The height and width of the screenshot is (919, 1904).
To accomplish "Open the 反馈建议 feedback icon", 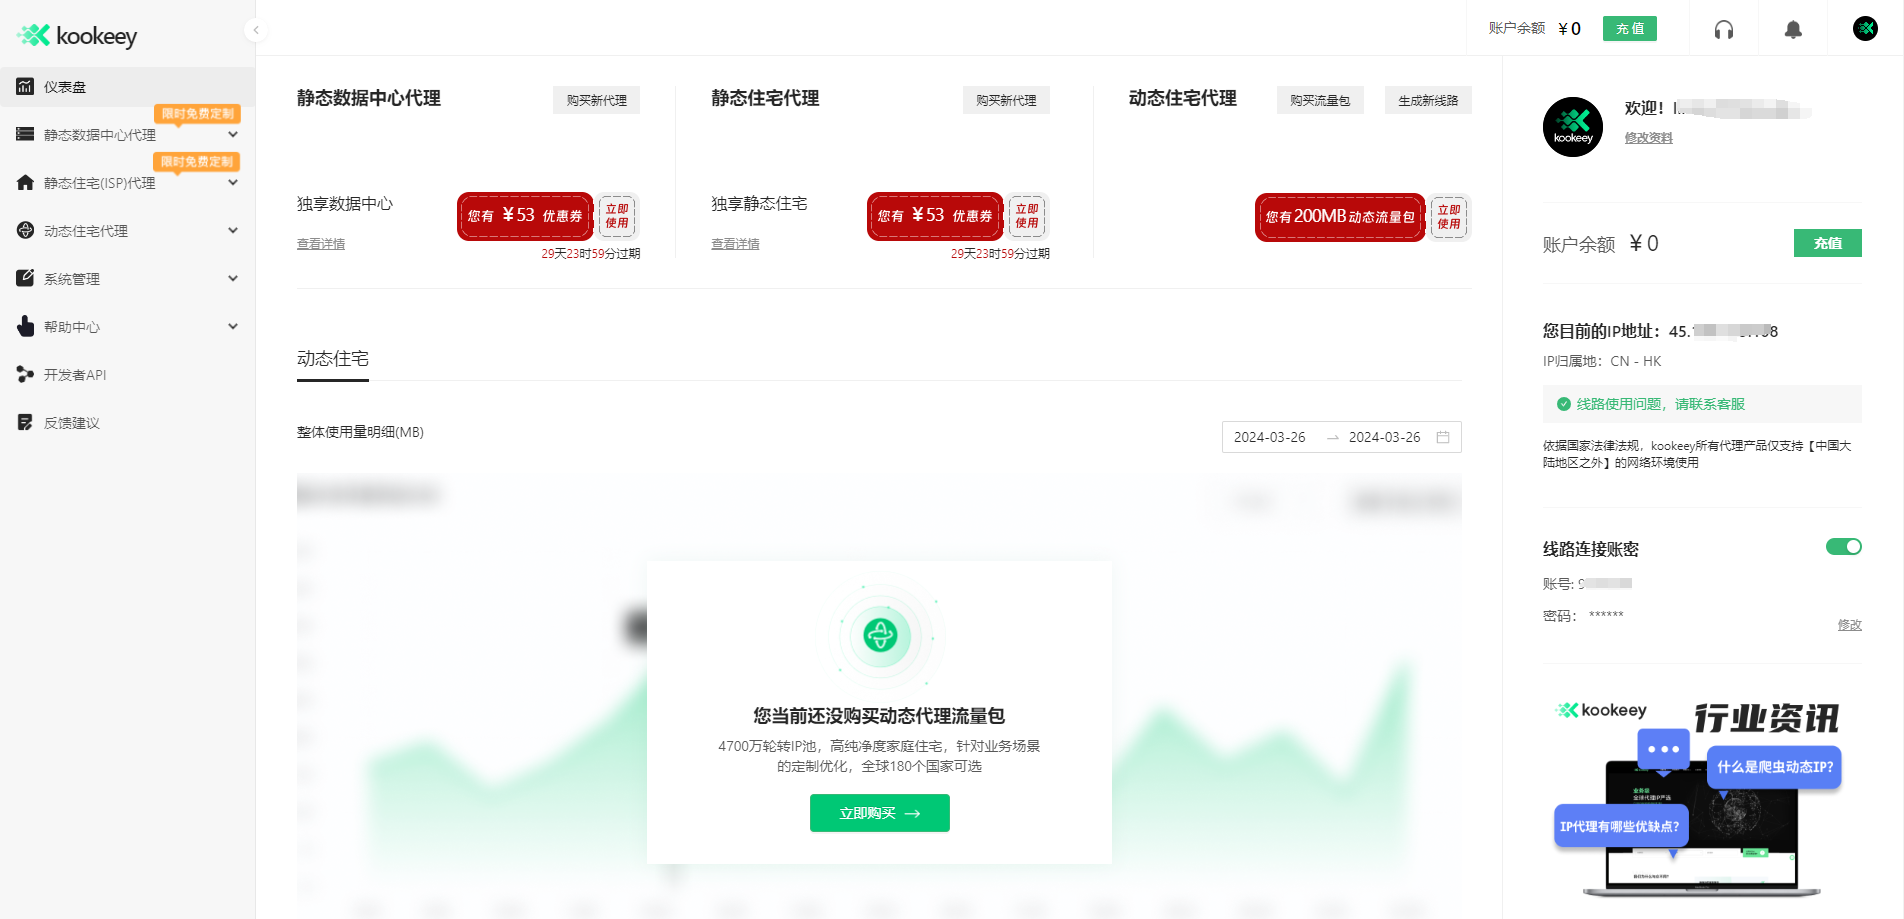I will tap(25, 422).
